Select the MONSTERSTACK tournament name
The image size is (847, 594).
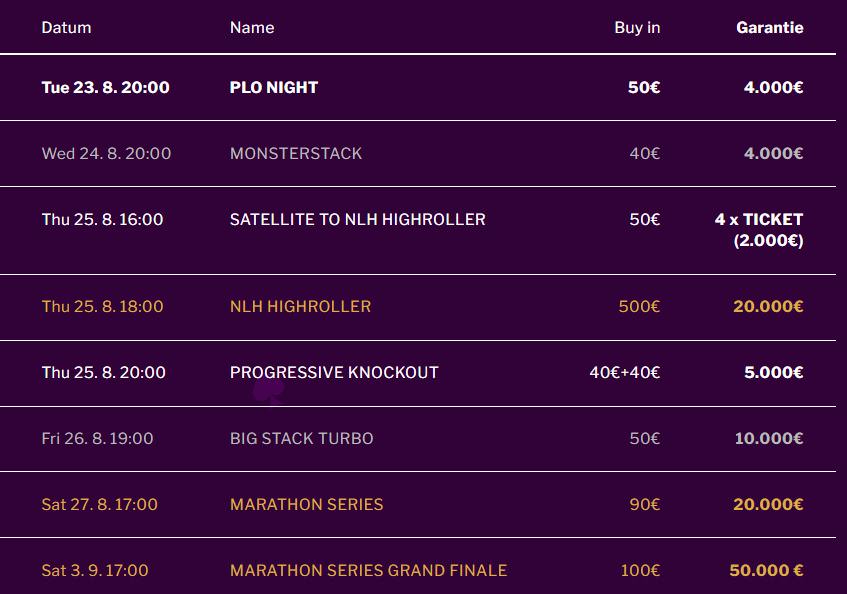[x=296, y=153]
